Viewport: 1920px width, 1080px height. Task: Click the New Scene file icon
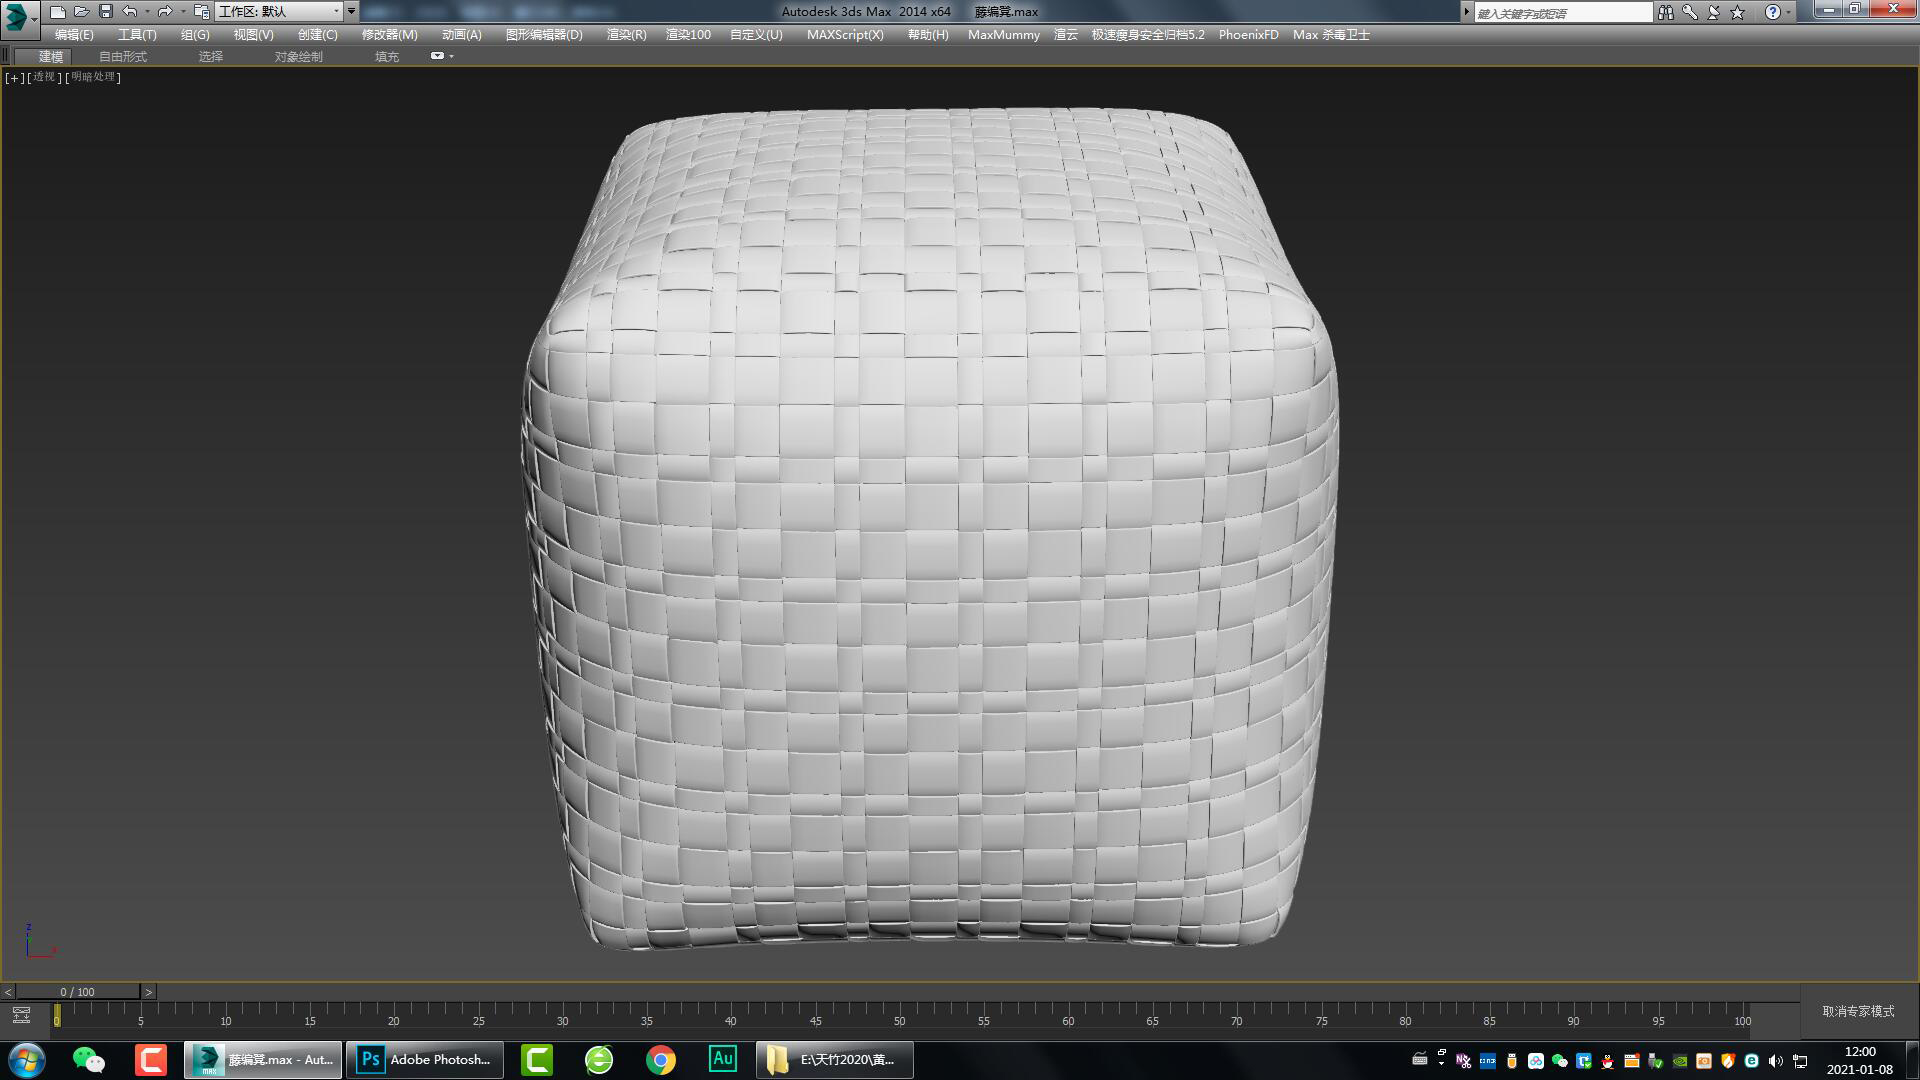(58, 12)
